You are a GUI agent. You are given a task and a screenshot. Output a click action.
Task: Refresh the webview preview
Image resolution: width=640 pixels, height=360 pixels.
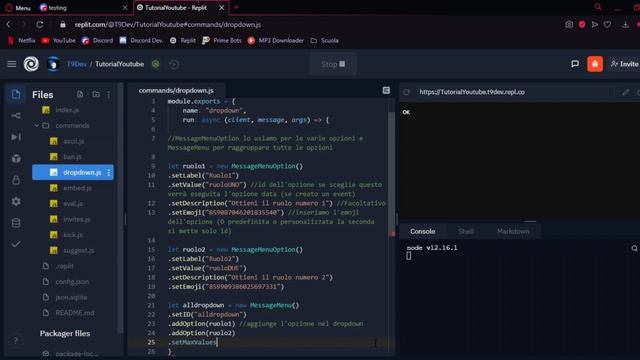coord(407,92)
